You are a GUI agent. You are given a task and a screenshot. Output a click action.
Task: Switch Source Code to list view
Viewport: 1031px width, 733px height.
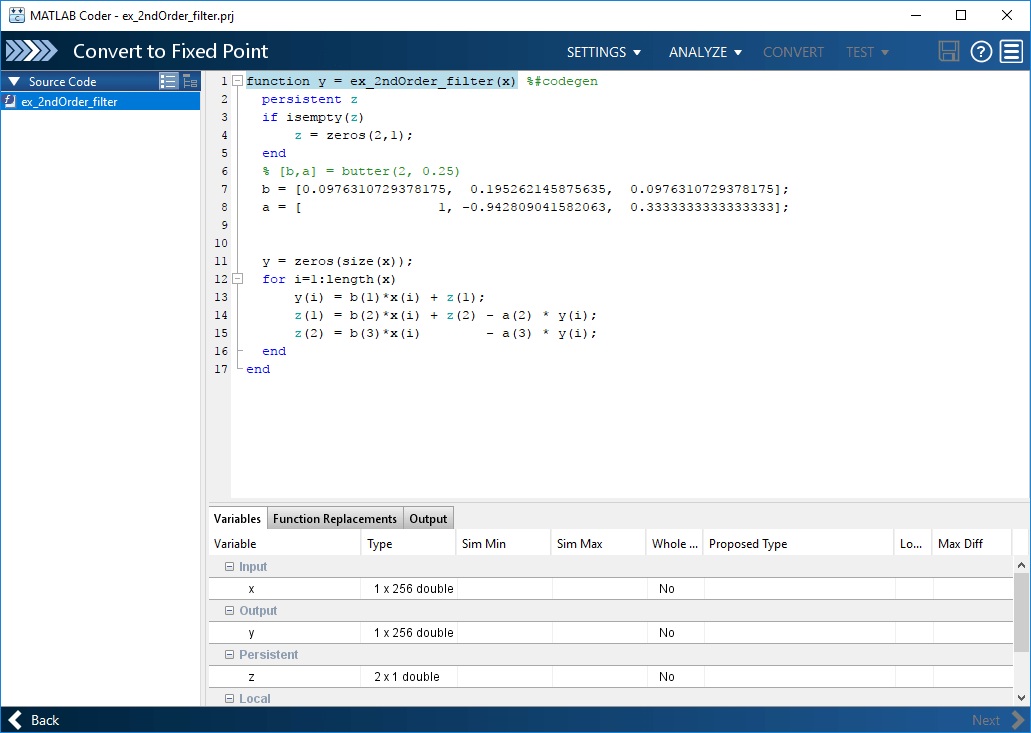pyautogui.click(x=168, y=82)
